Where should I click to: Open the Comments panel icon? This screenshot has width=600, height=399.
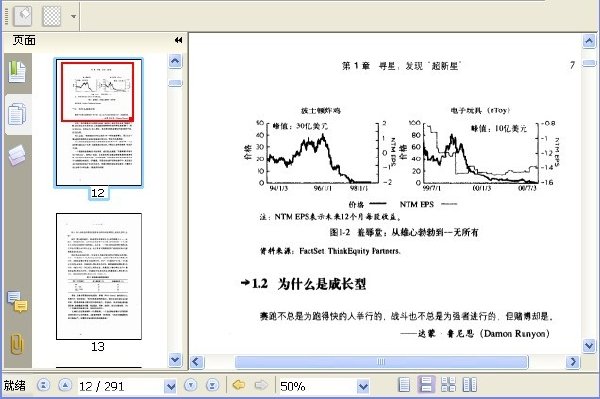(17, 302)
